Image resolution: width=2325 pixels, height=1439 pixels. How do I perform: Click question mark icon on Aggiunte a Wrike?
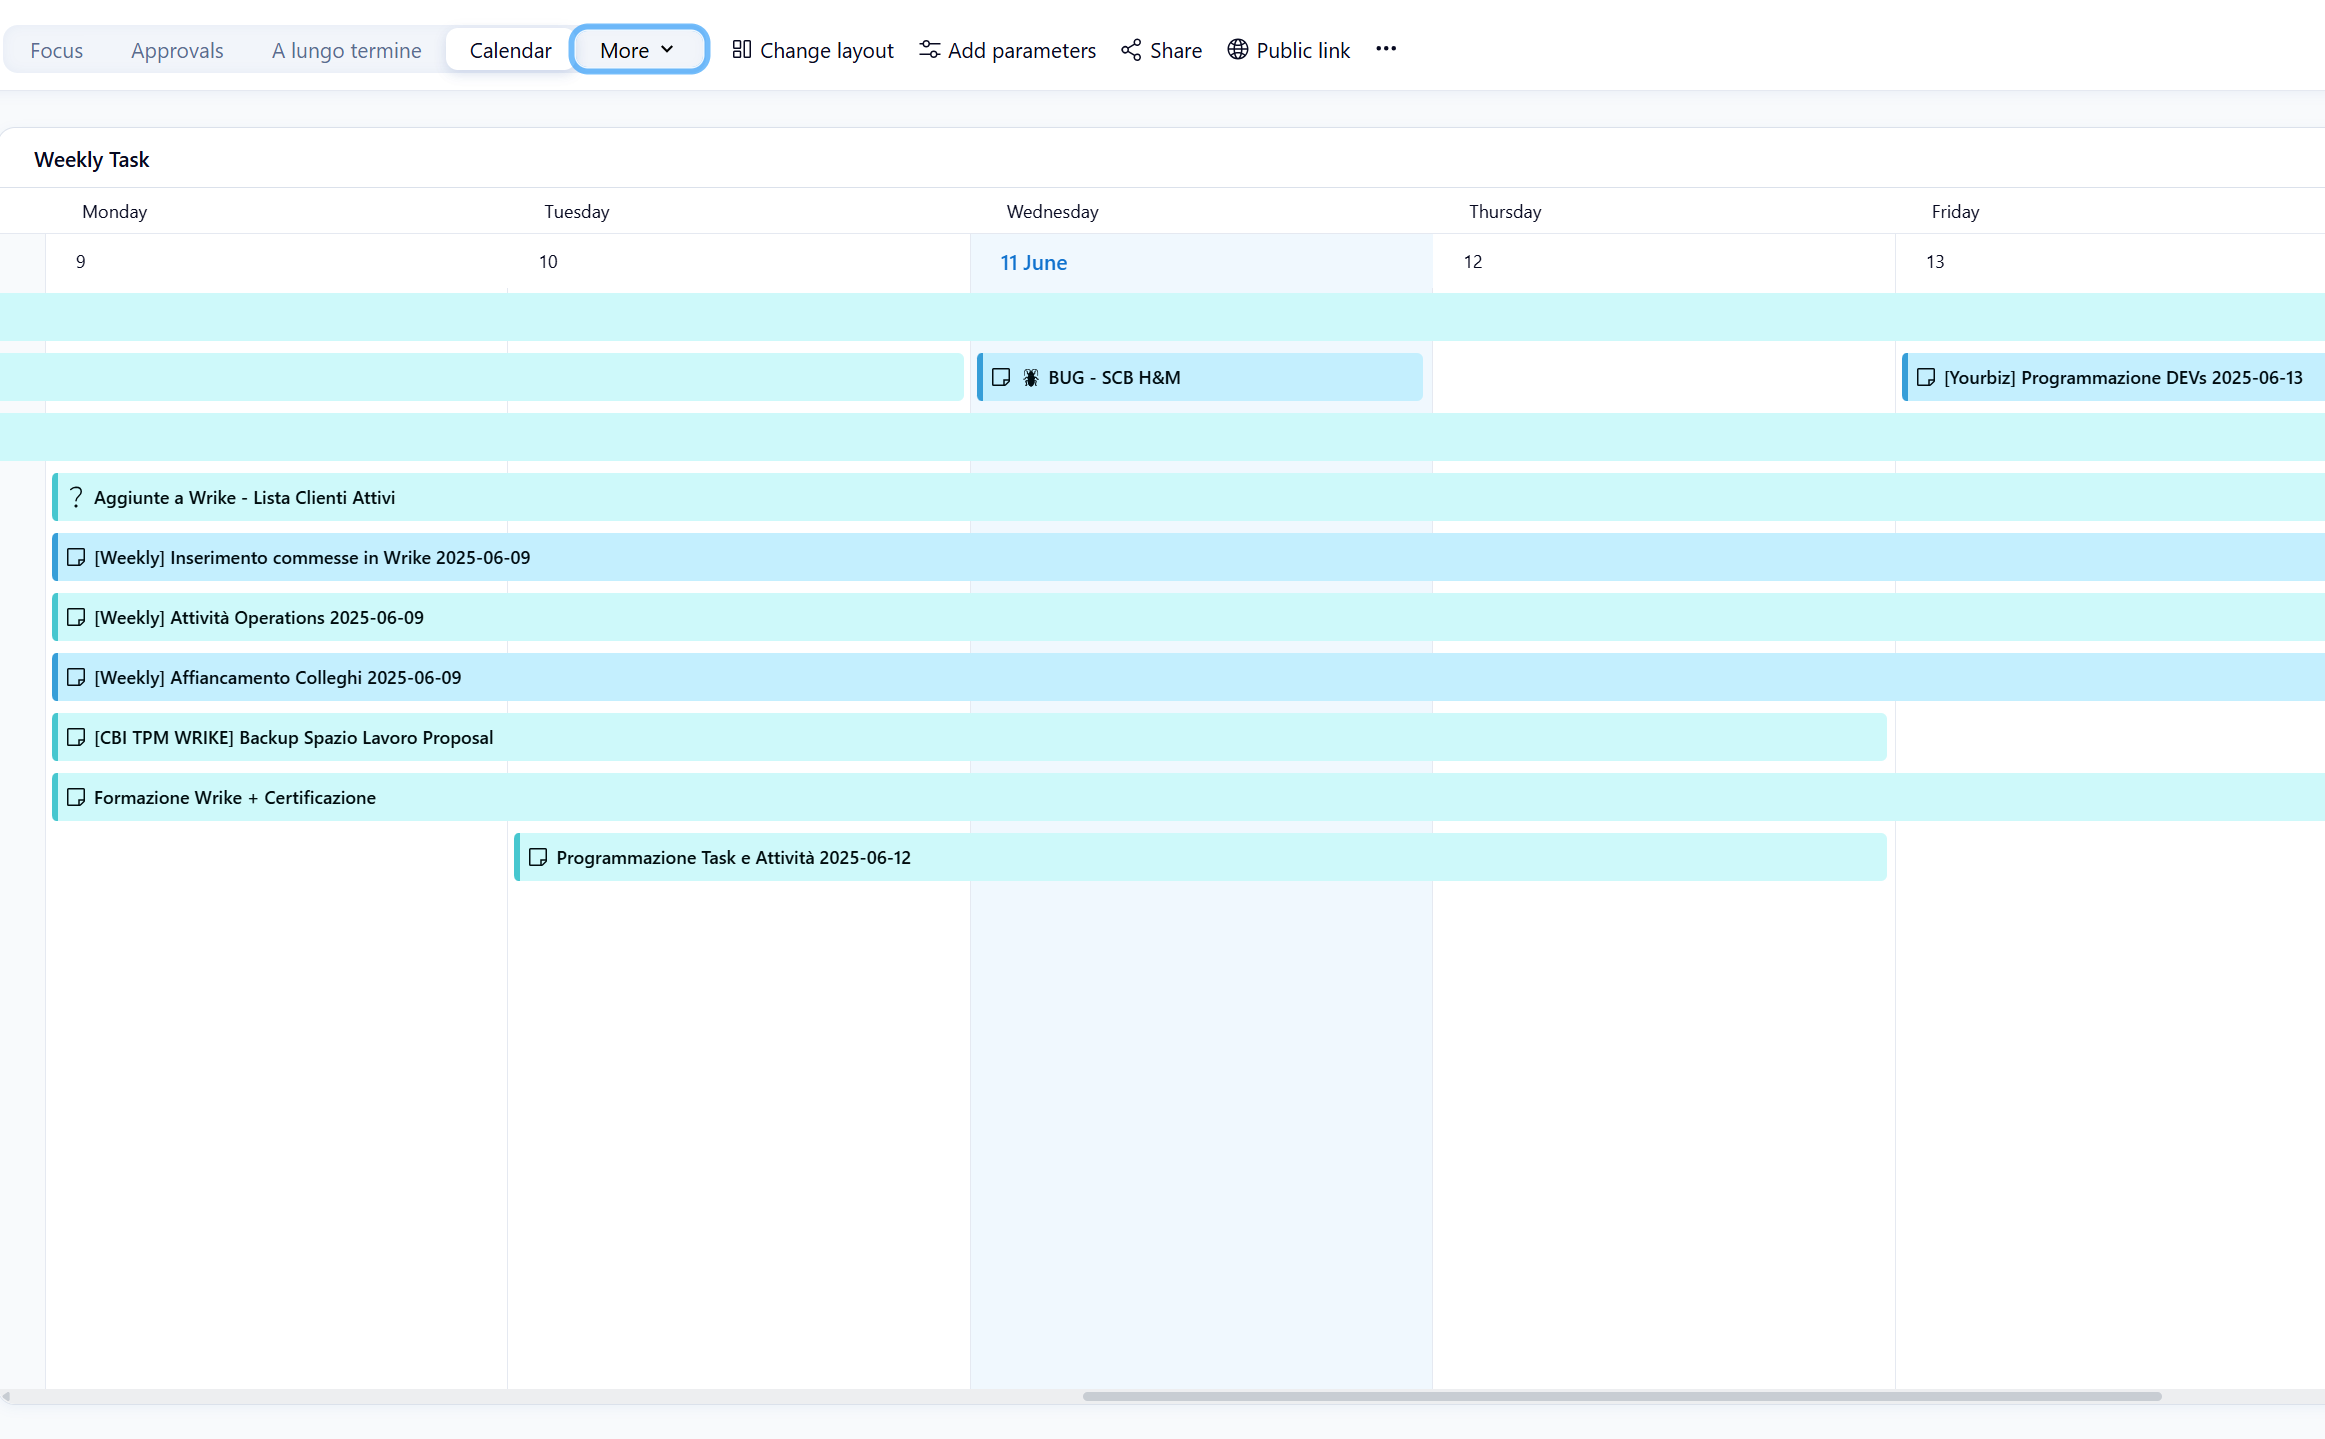click(76, 497)
